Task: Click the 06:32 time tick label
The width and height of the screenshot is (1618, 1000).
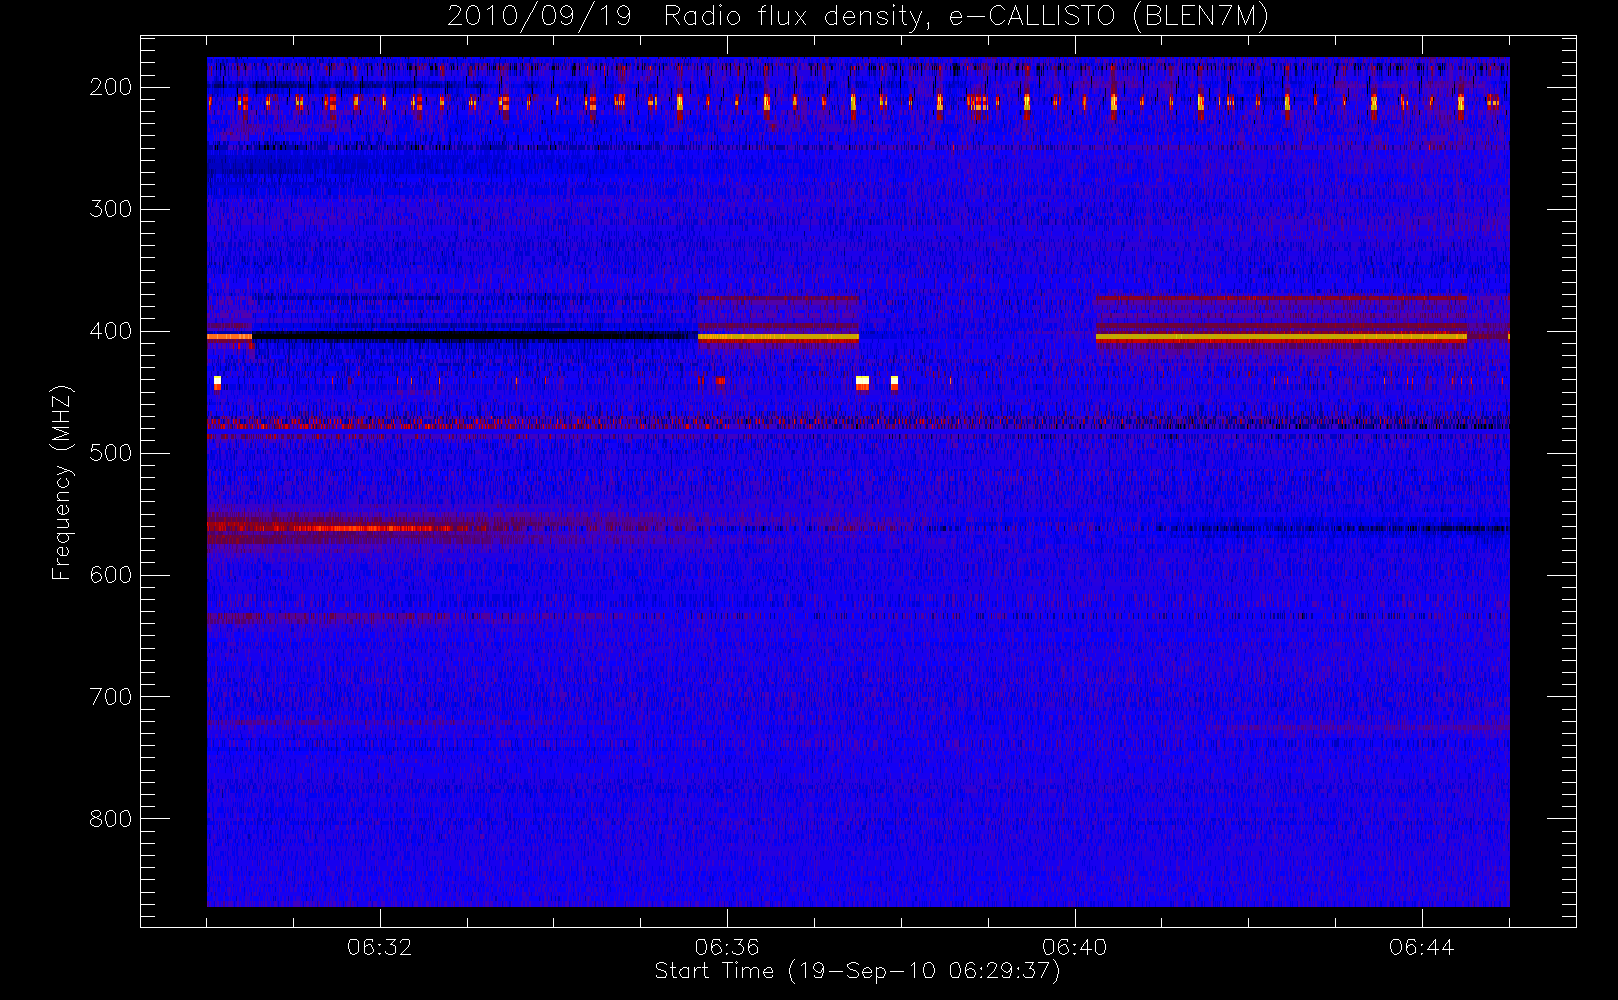Action: point(380,947)
